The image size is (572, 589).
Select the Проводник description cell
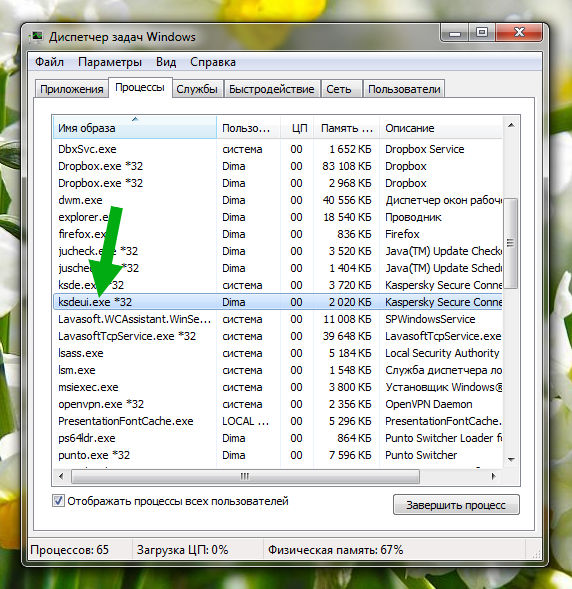(x=413, y=217)
